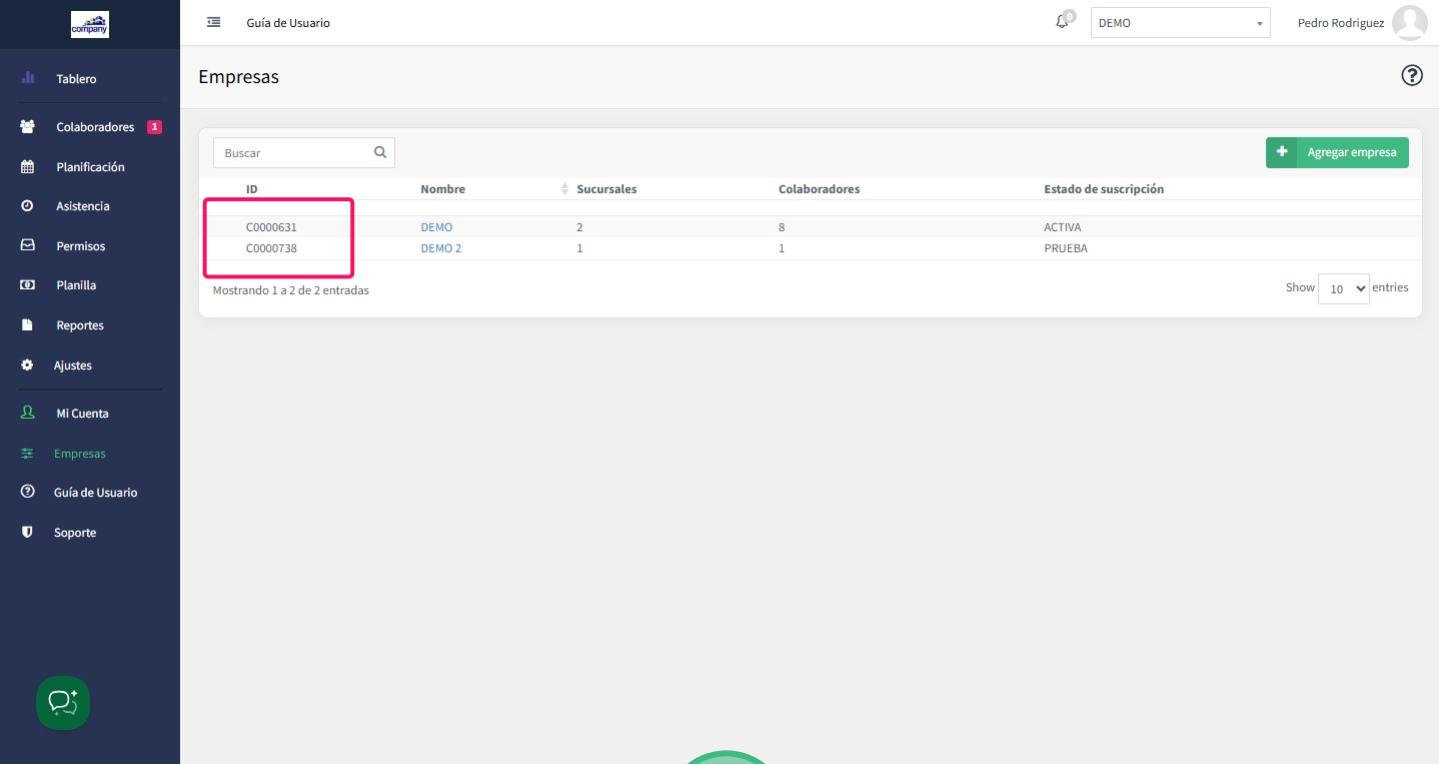
Task: Click the Guía de Usuario top link
Action: [288, 23]
